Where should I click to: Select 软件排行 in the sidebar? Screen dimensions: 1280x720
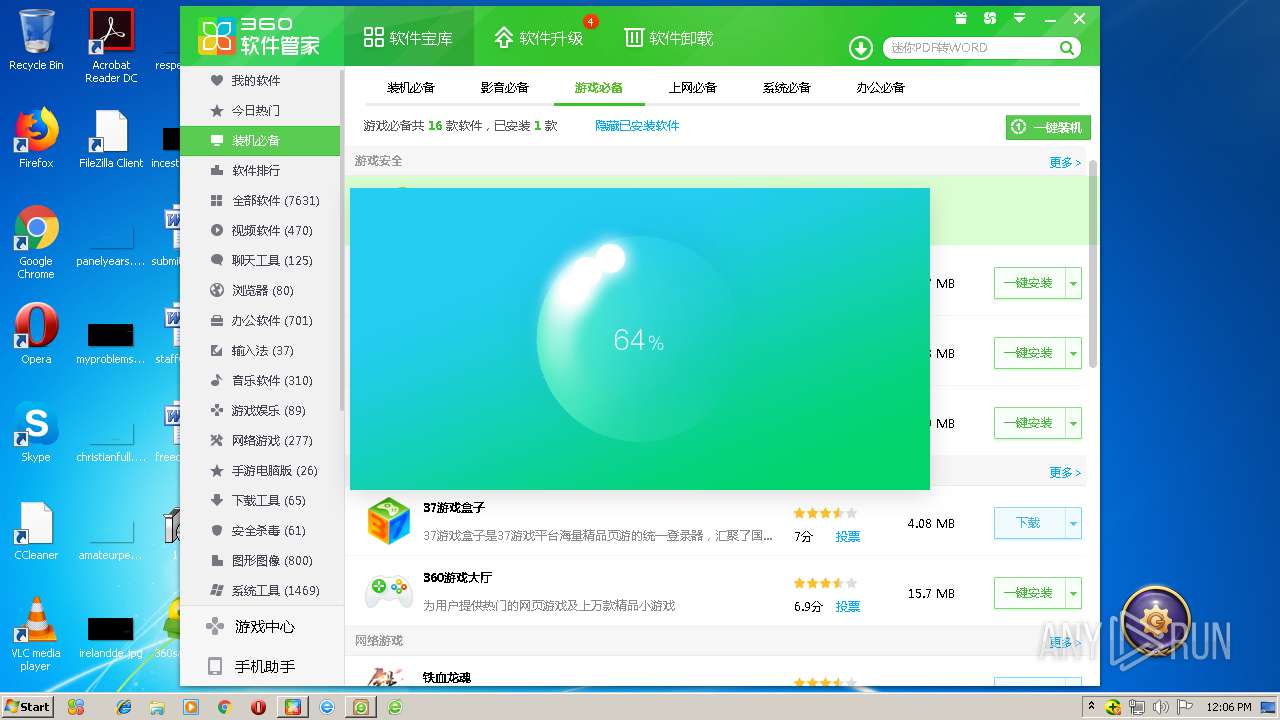click(260, 170)
